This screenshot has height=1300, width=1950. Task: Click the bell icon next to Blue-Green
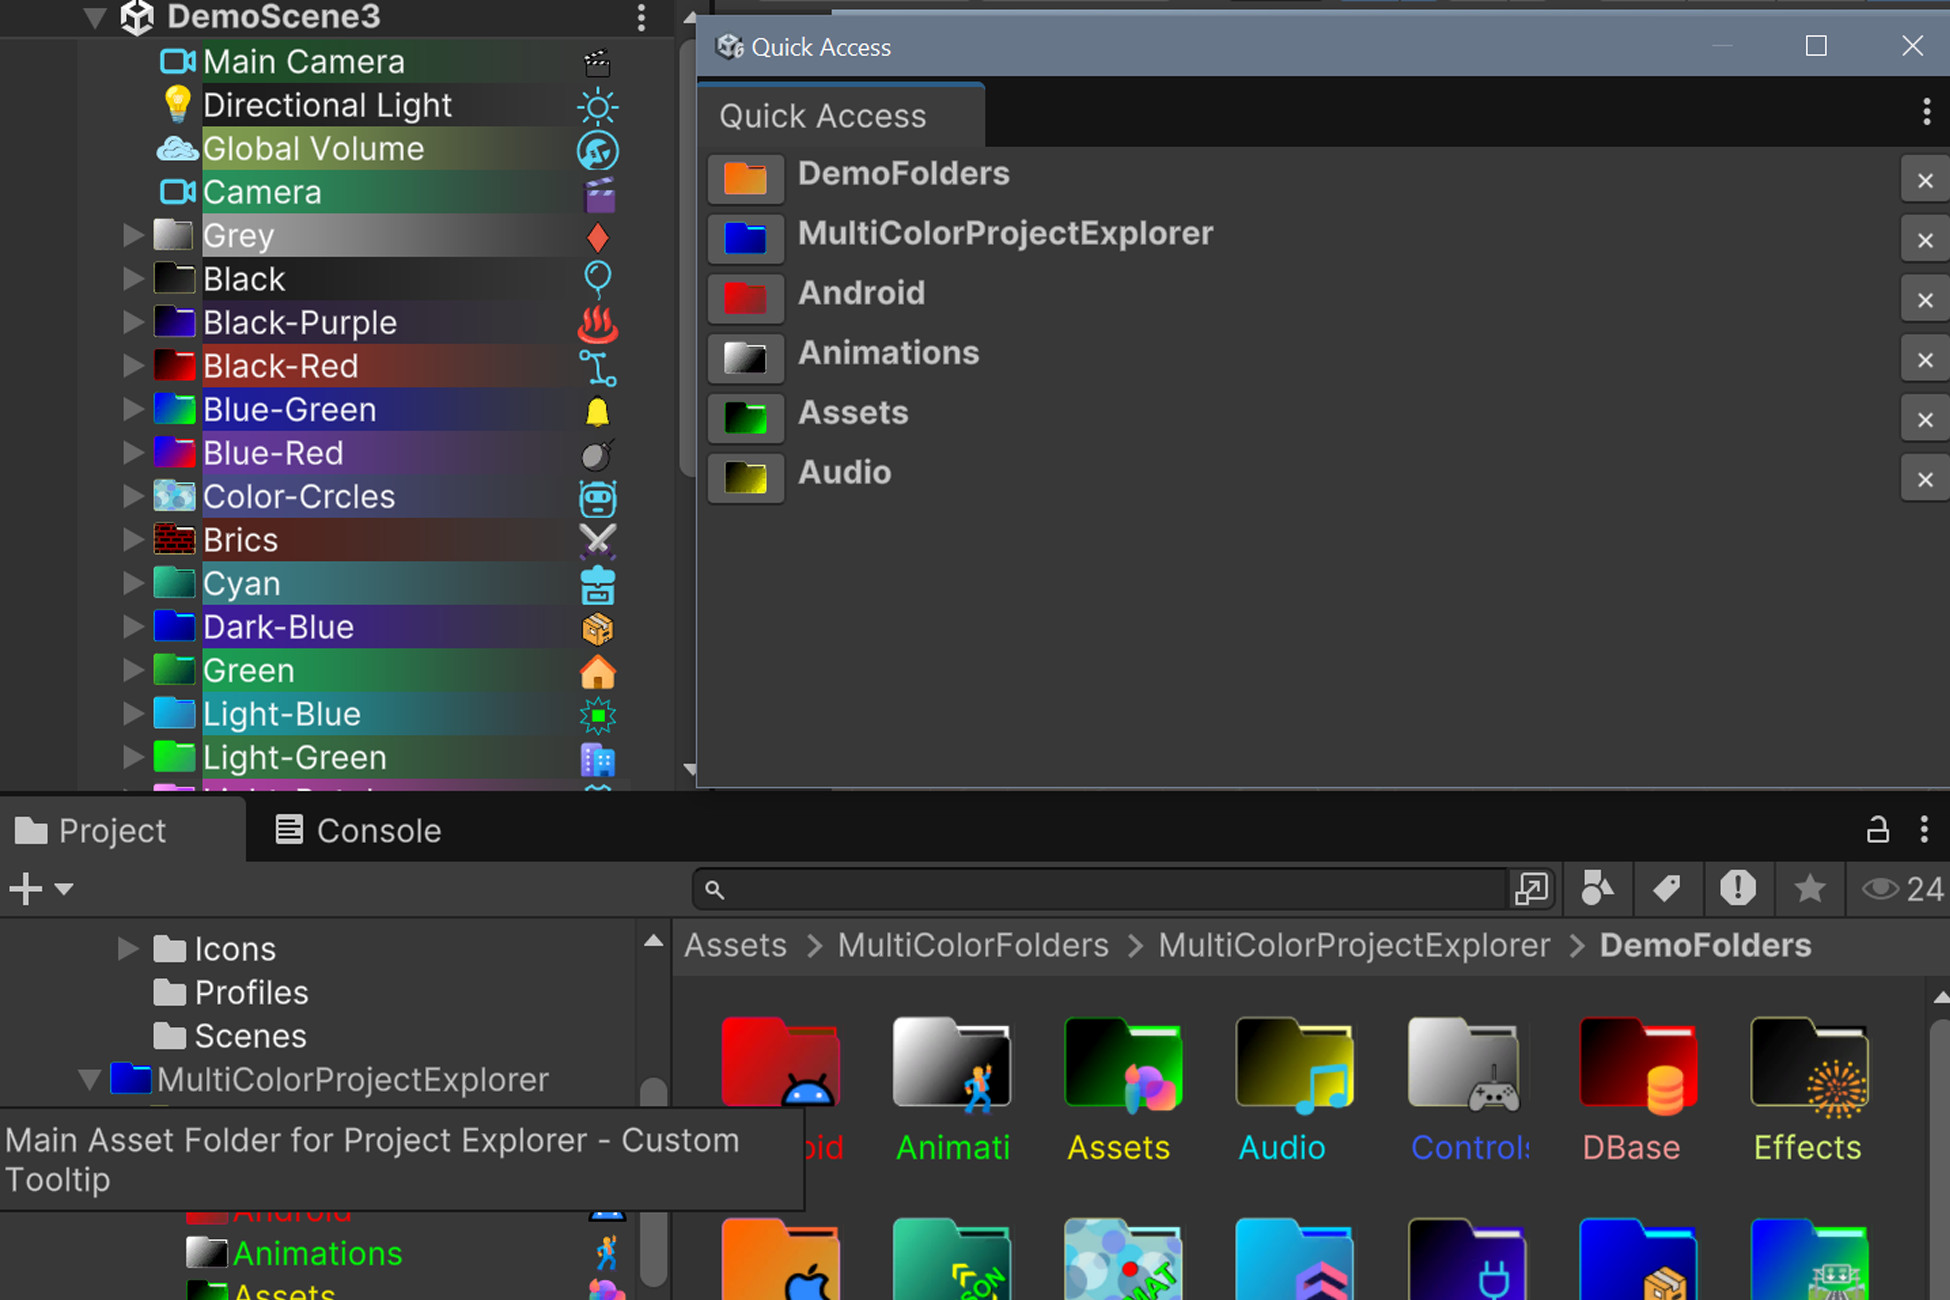click(x=598, y=410)
